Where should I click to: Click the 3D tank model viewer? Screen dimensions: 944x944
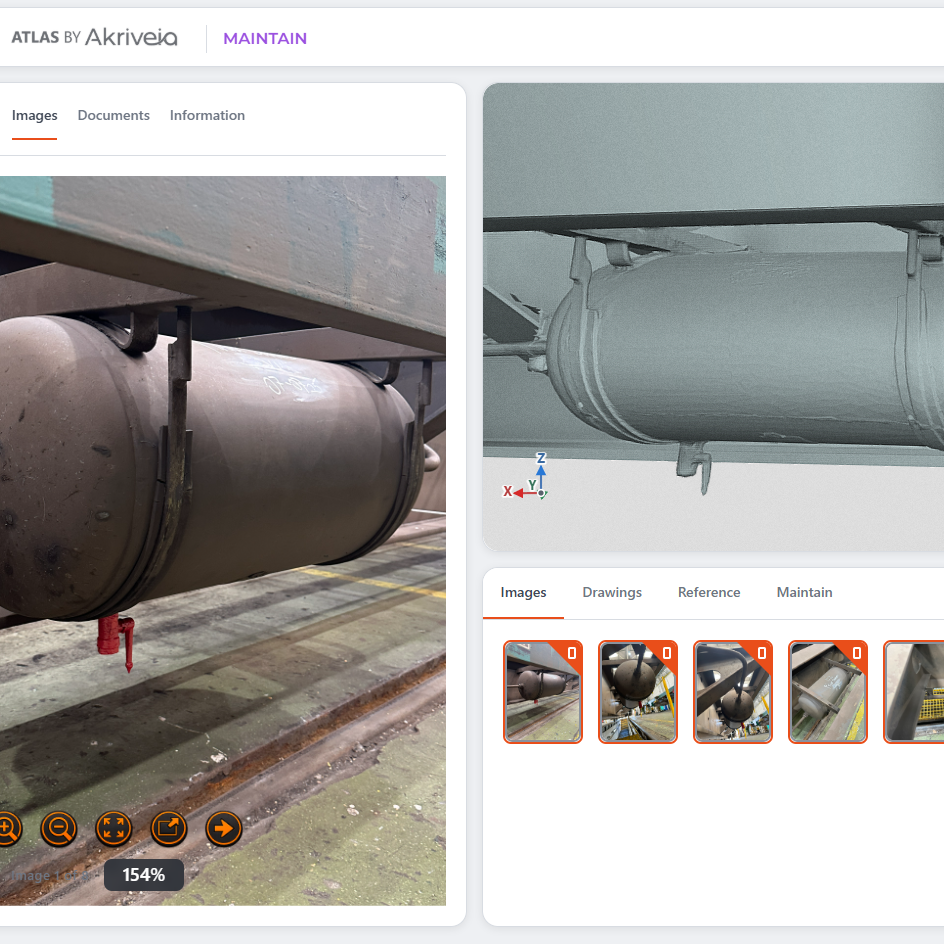[713, 317]
